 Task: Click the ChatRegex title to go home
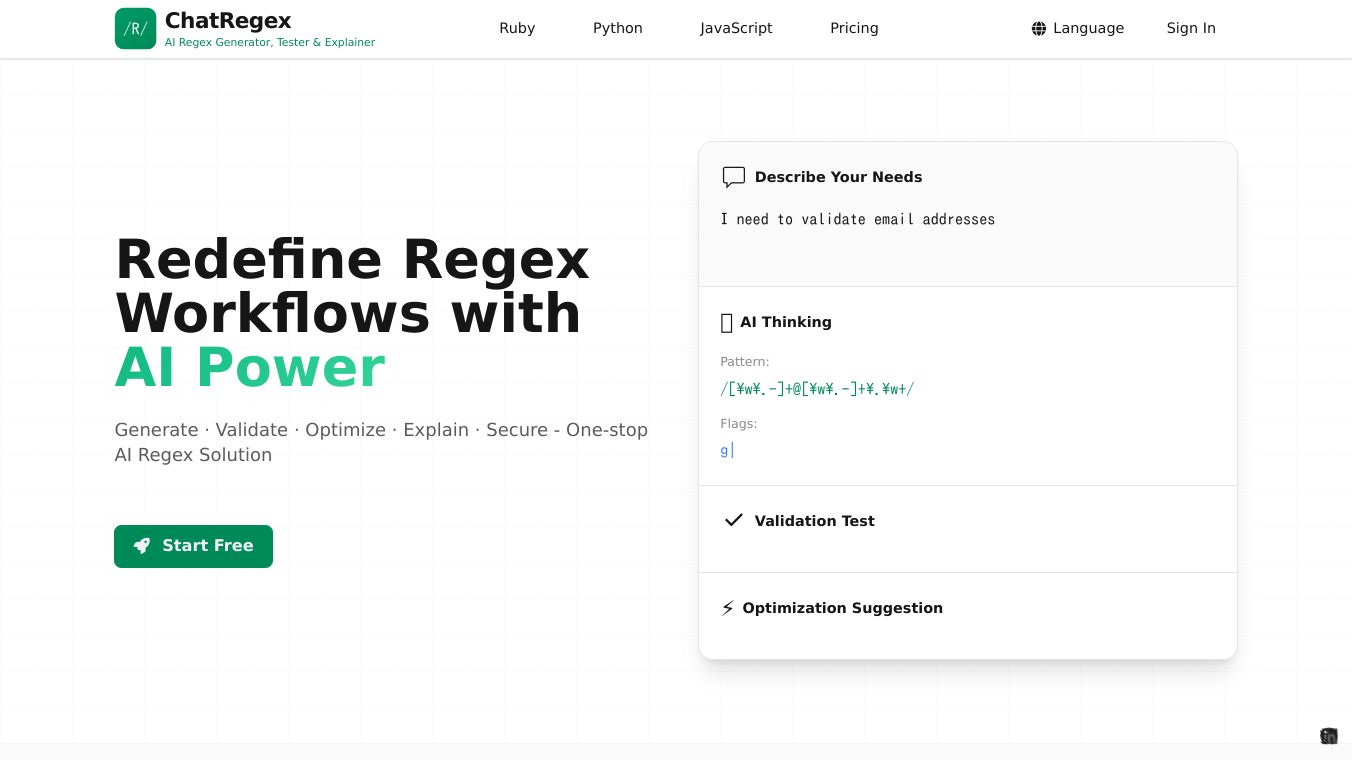227,21
